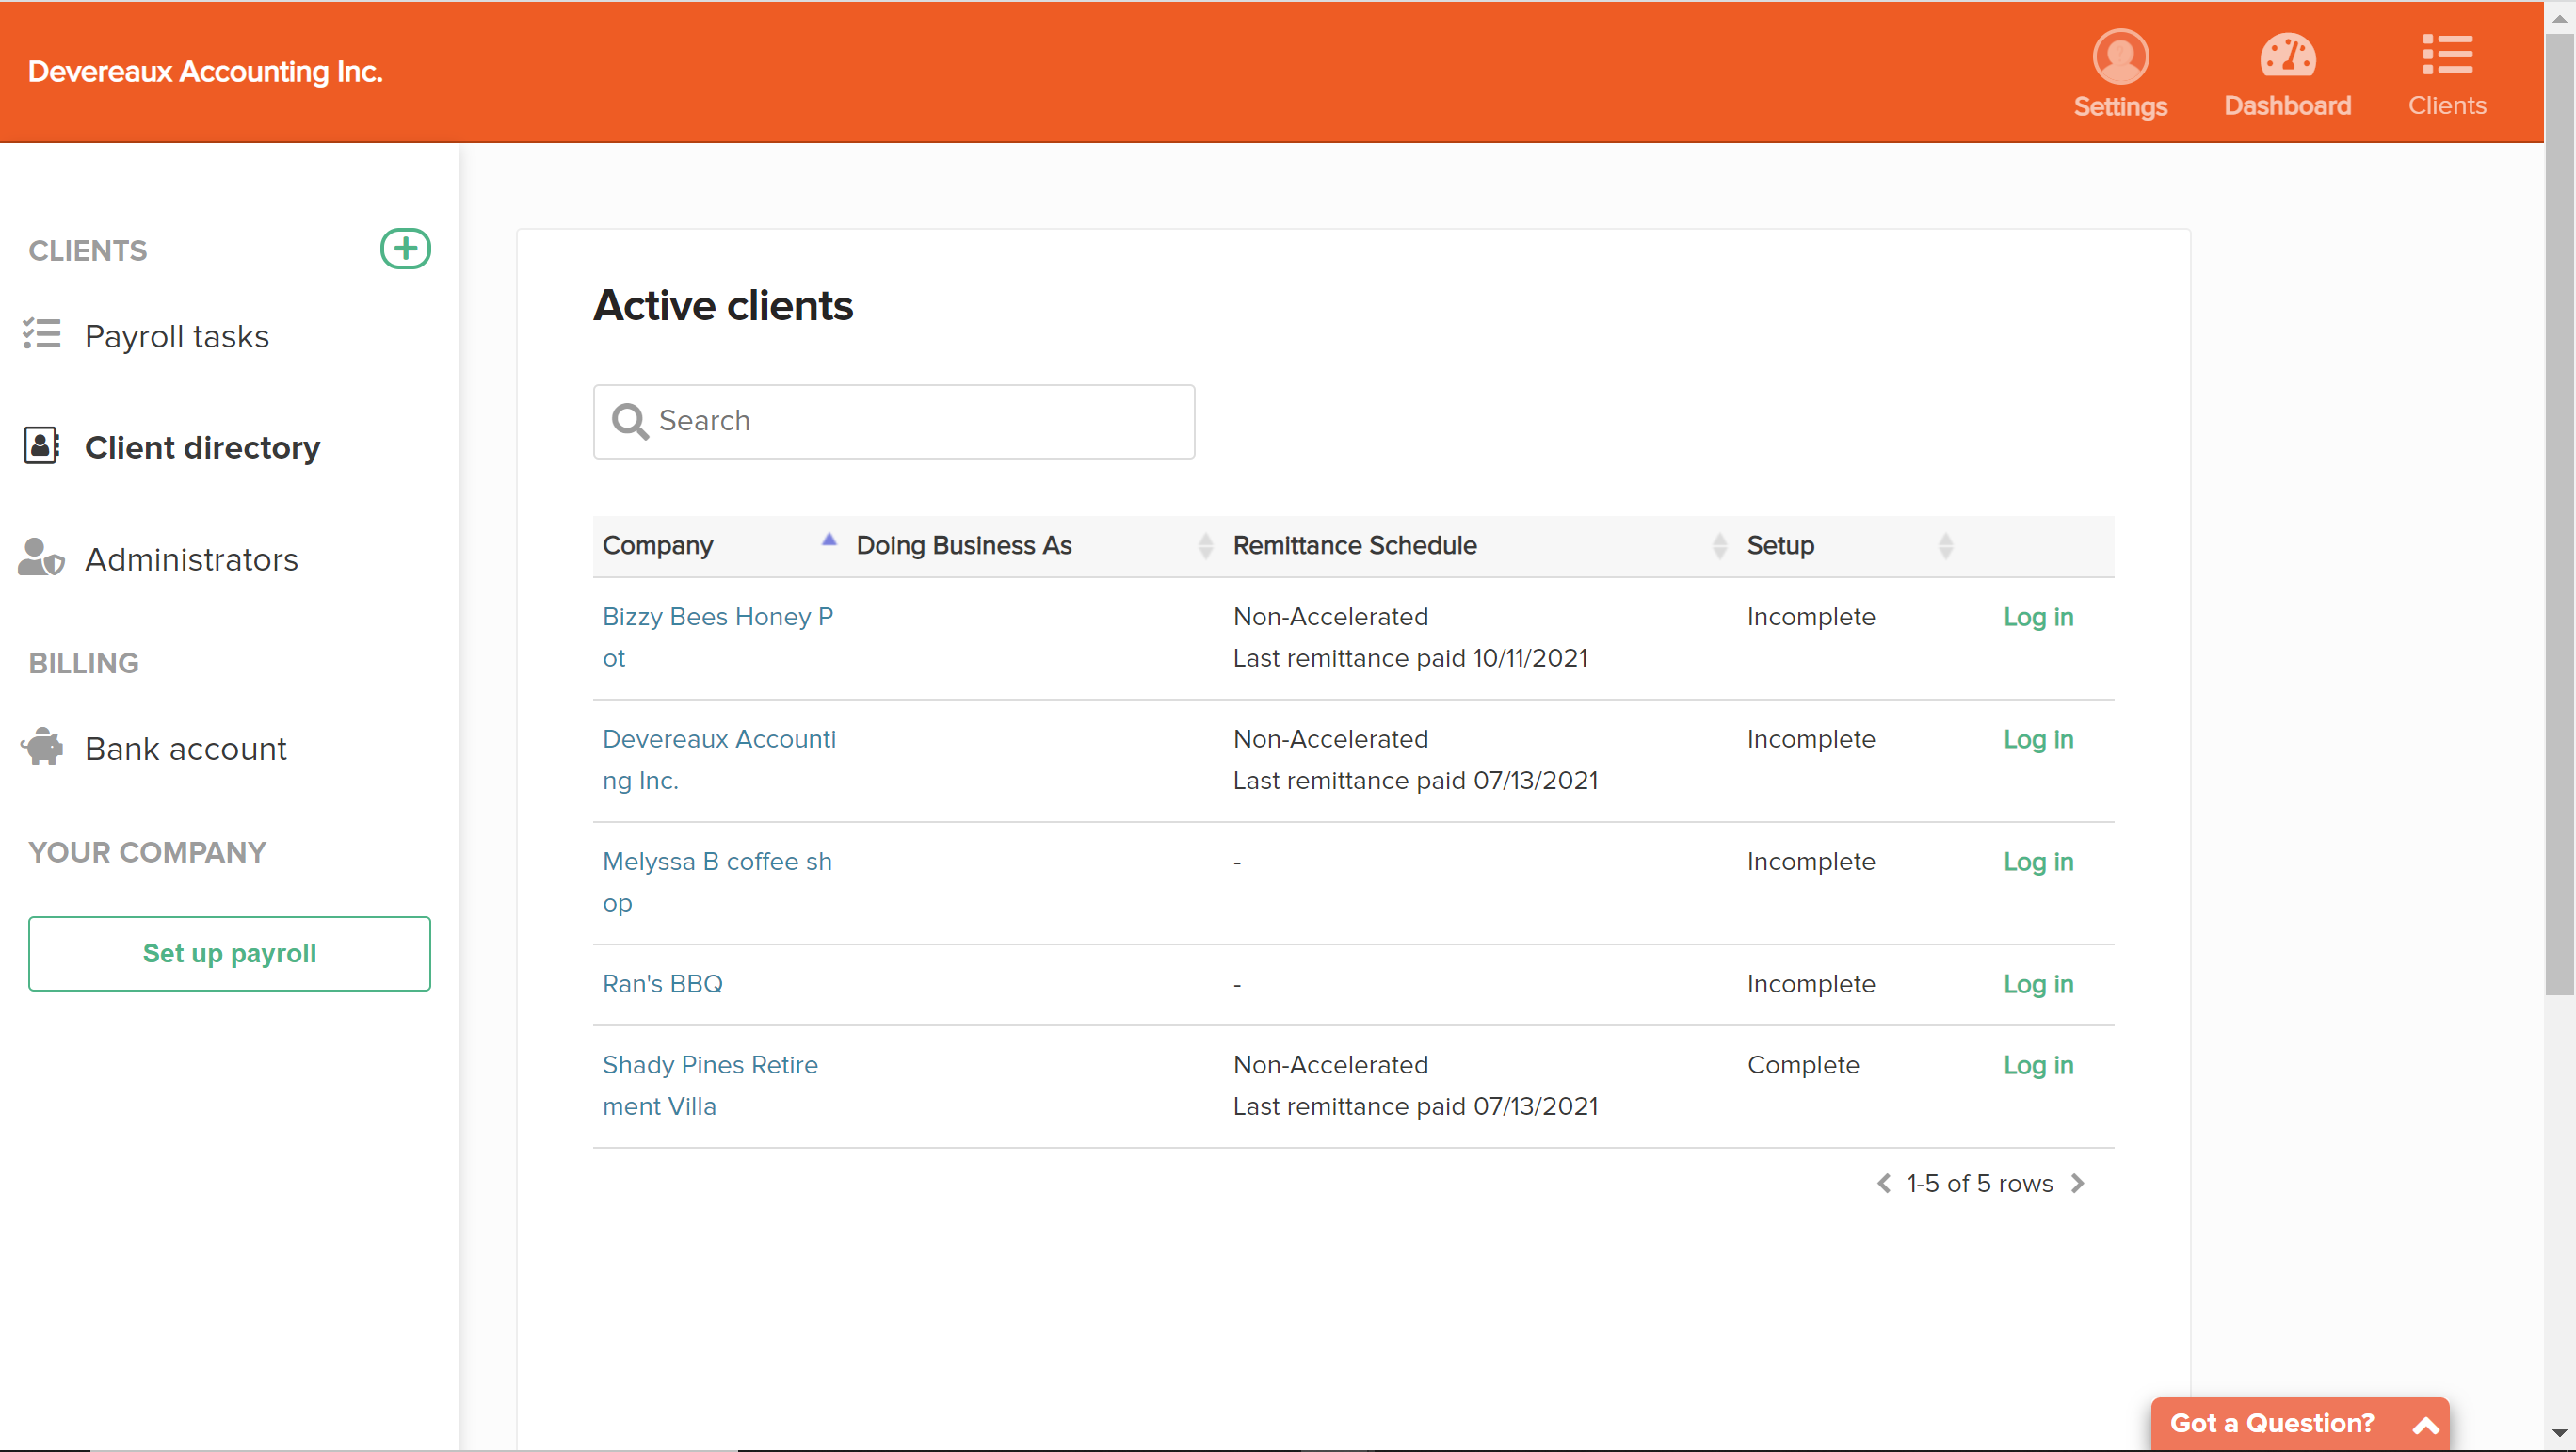Click the search magnifier icon
The width and height of the screenshot is (2576, 1452).
[x=630, y=421]
